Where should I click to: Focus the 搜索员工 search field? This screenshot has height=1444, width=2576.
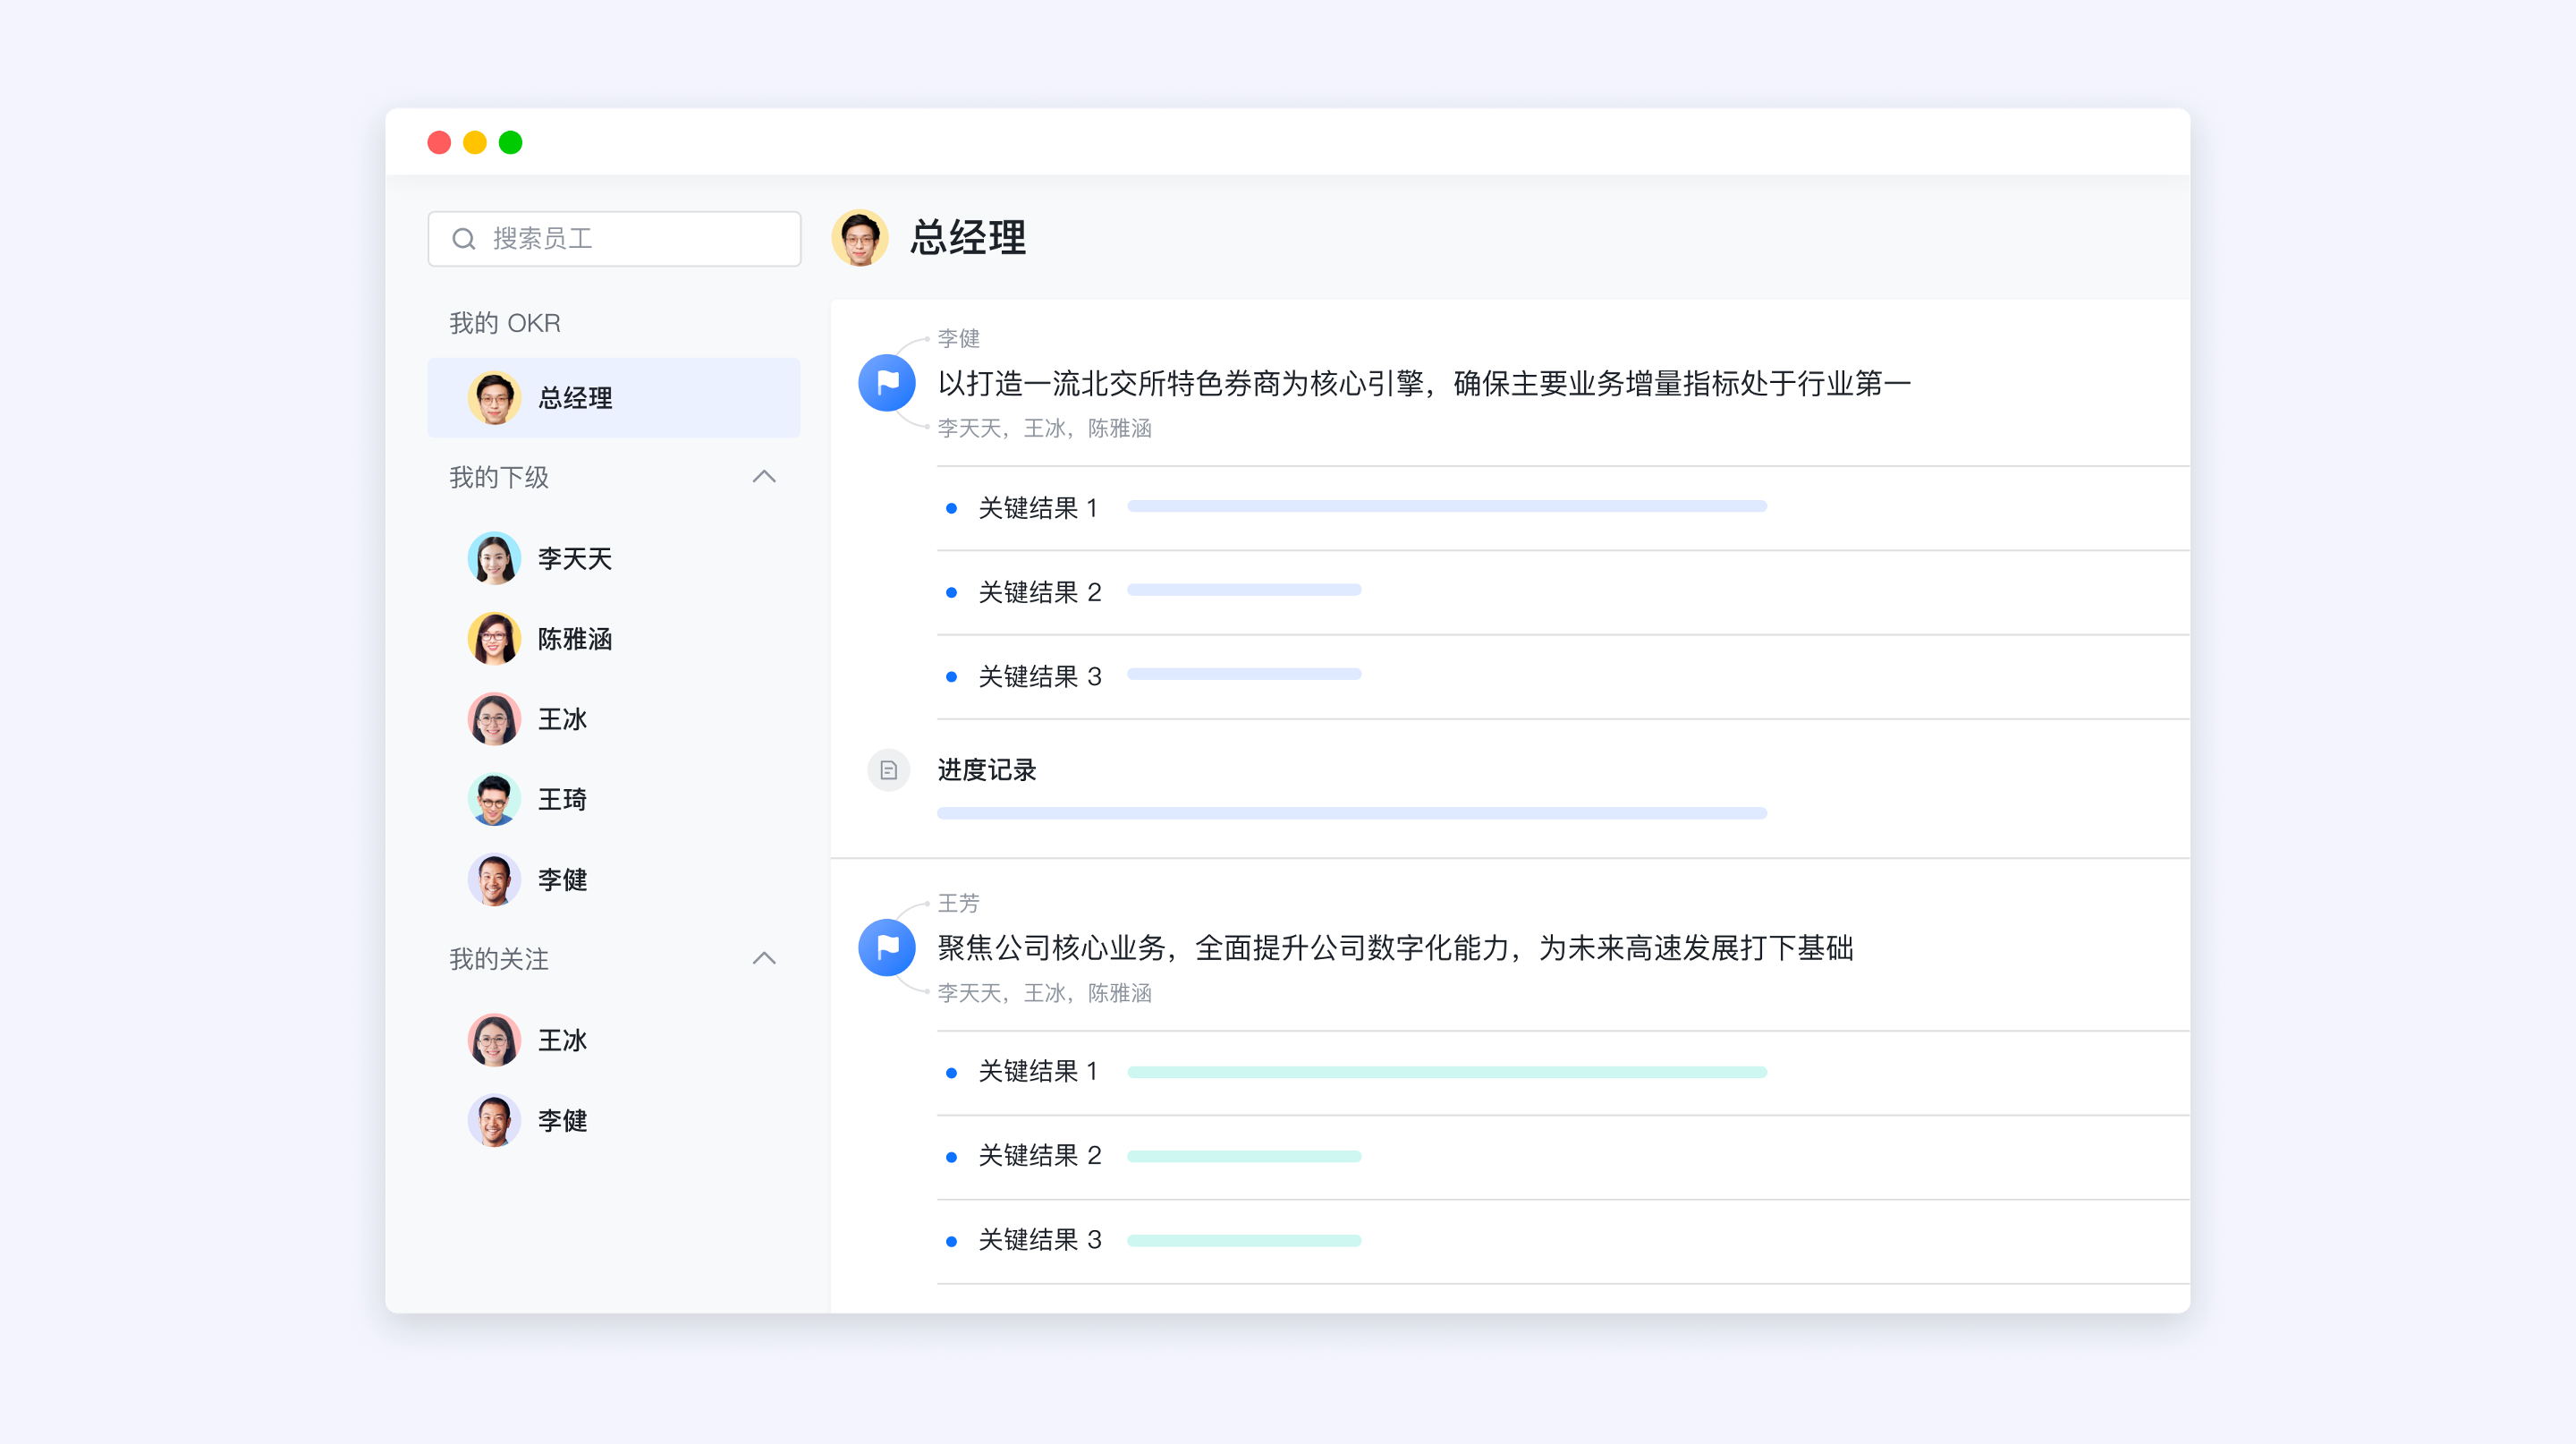pos(614,239)
